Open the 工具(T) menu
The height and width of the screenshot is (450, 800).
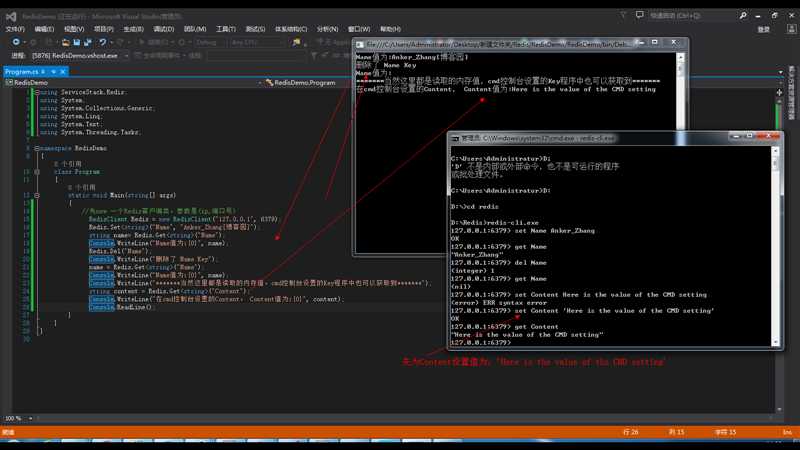coord(226,29)
